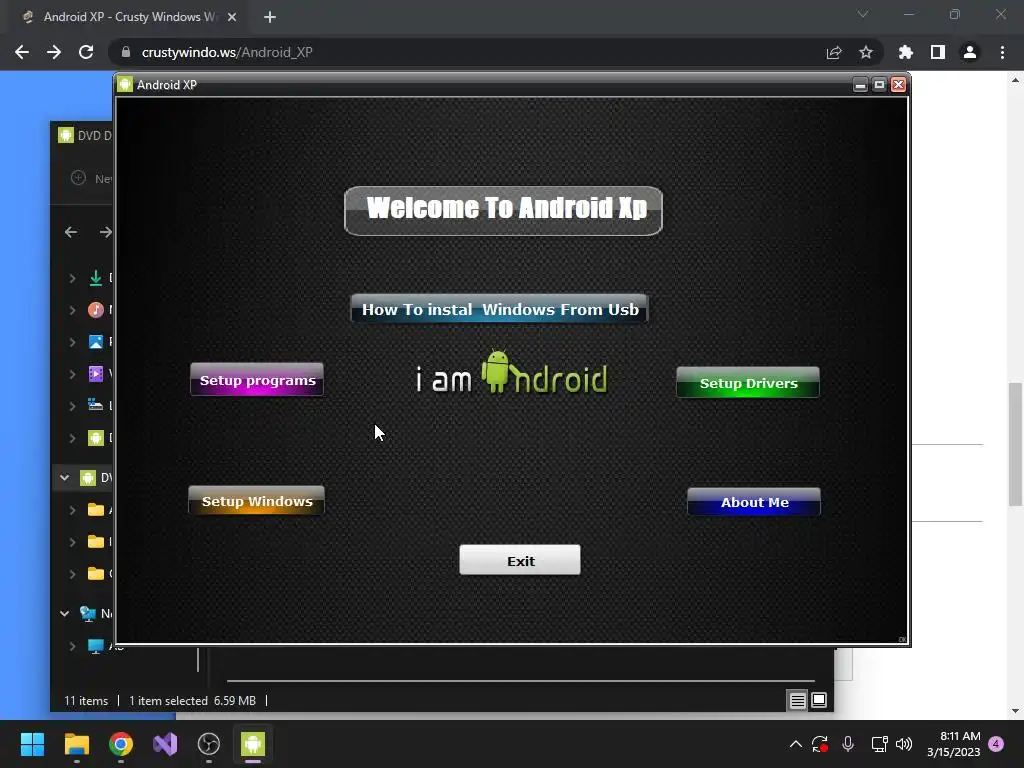
Task: Switch Explorer to details view
Action: coord(797,701)
